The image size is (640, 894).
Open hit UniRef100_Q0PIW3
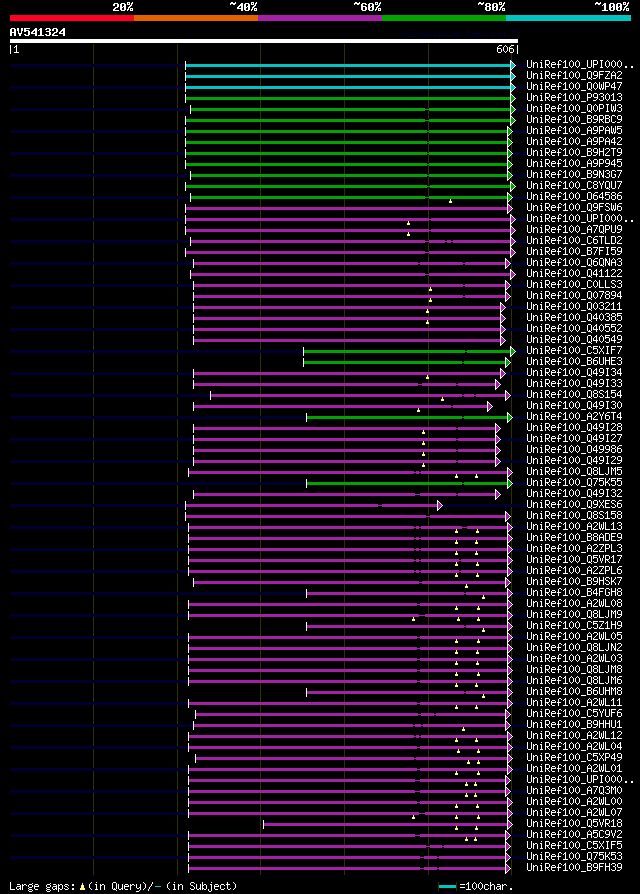pos(574,108)
